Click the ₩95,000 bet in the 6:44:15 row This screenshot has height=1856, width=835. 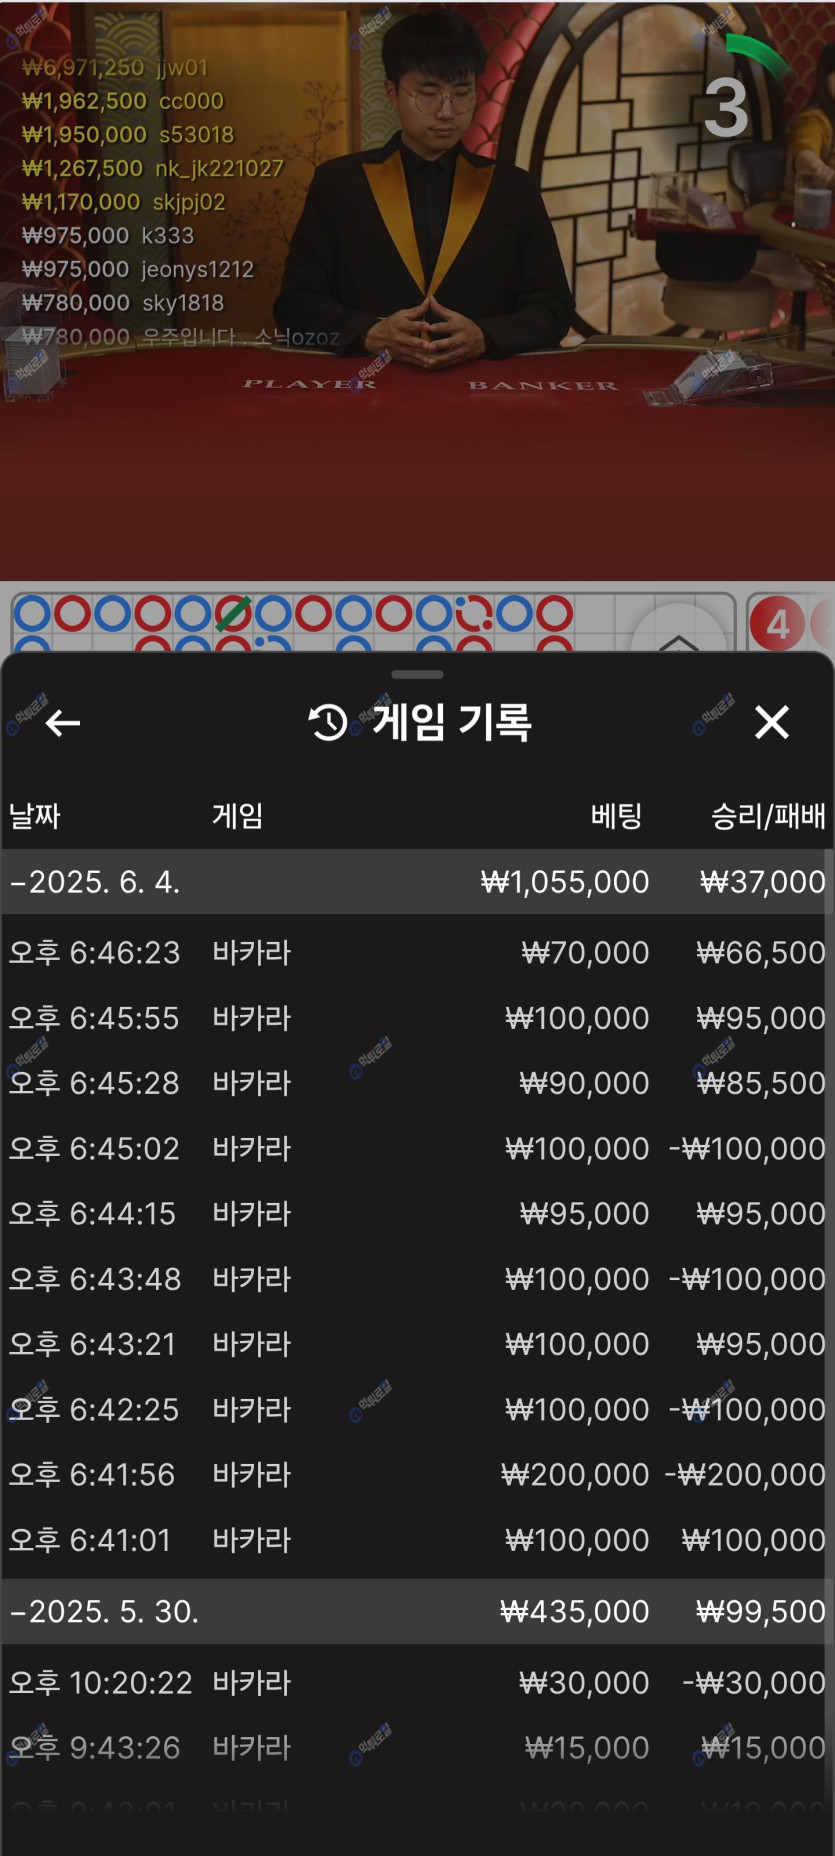[x=585, y=1213]
